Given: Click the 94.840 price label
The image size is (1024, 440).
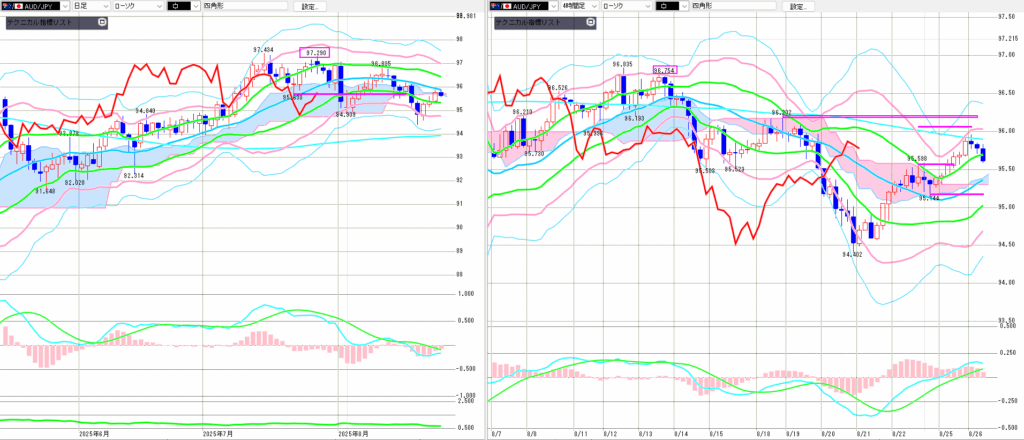Looking at the screenshot, I should tap(146, 111).
